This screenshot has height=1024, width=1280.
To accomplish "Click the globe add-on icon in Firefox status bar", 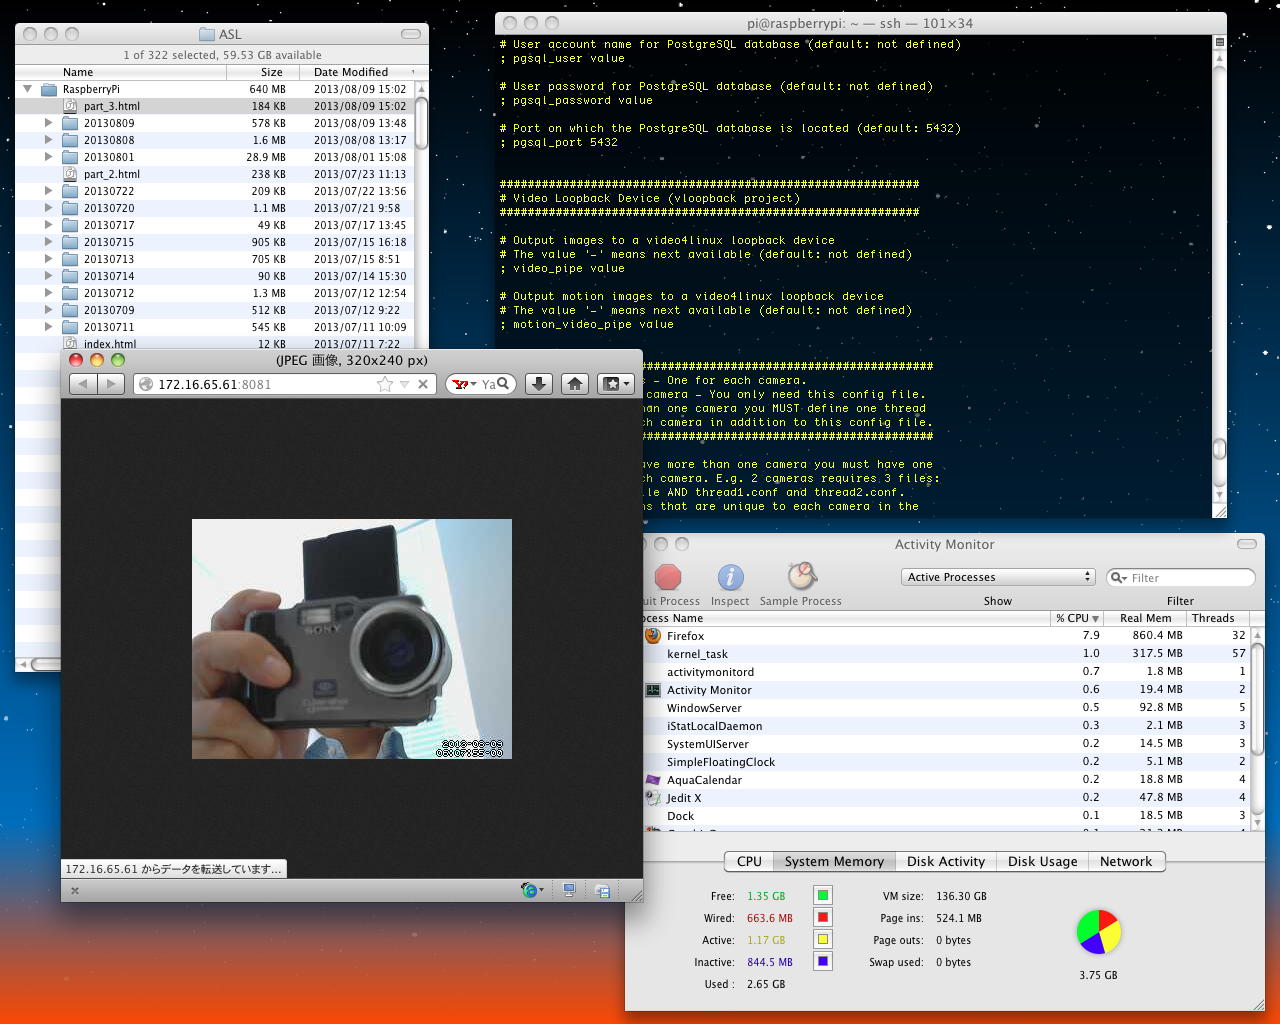I will 530,890.
